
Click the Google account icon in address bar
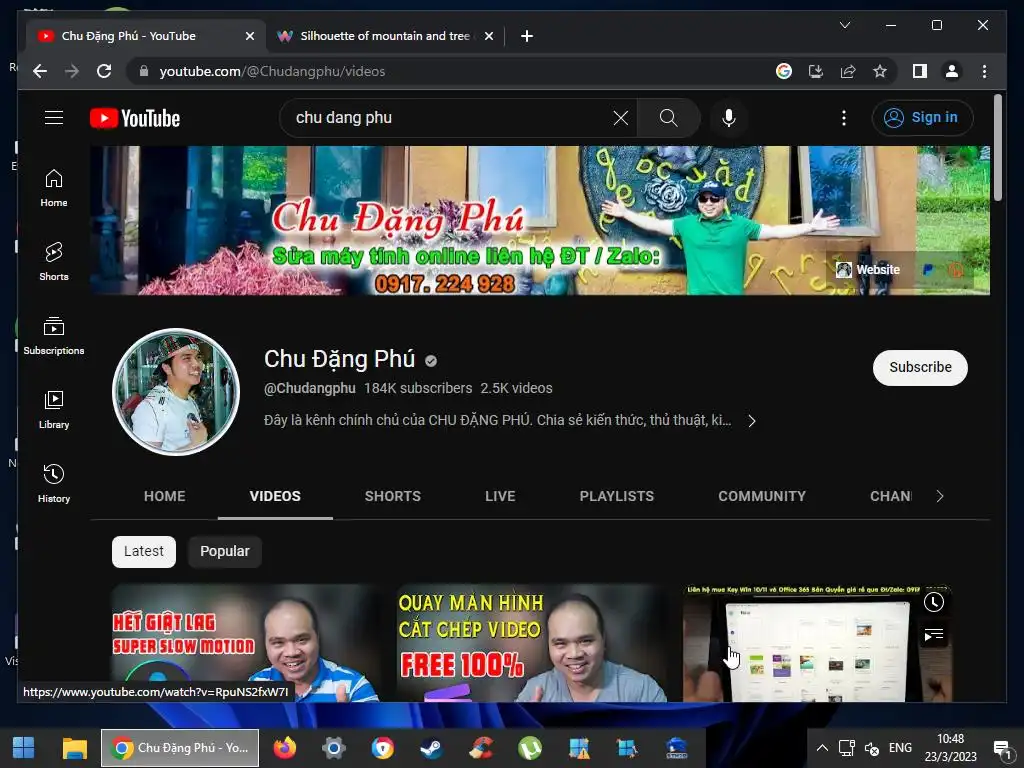[x=784, y=71]
